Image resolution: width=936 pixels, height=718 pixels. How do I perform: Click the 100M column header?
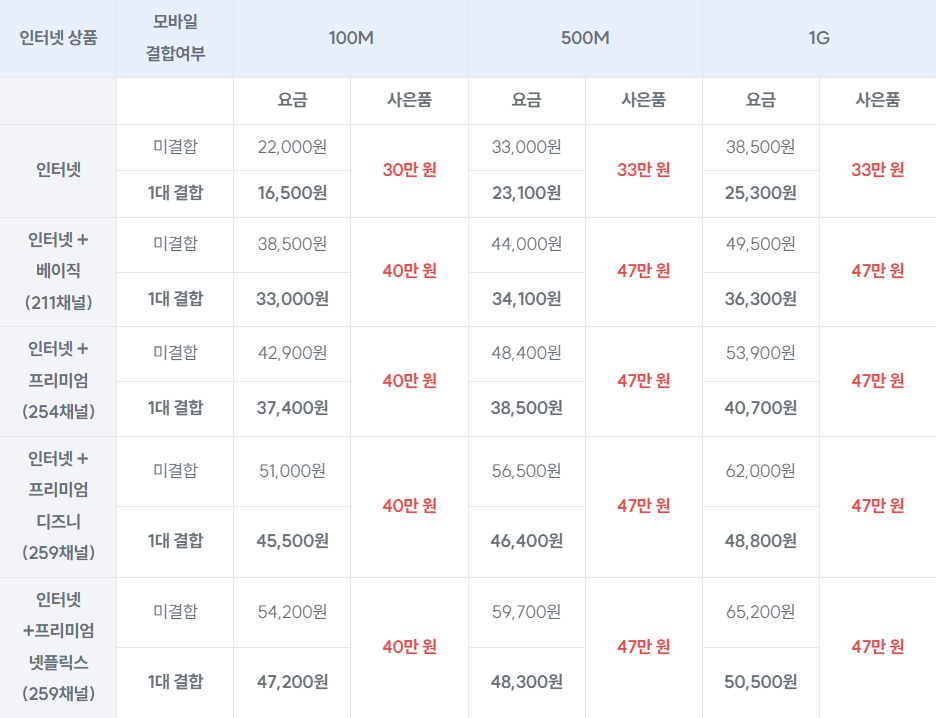pyautogui.click(x=351, y=38)
